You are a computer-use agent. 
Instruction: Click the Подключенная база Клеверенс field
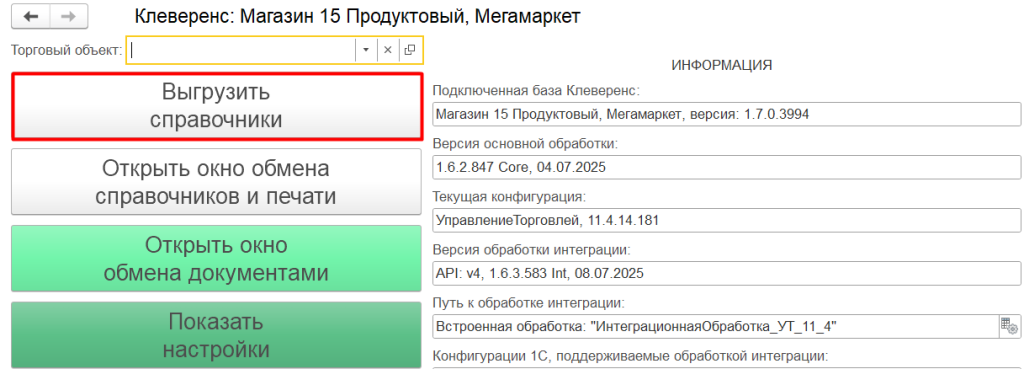(x=726, y=114)
